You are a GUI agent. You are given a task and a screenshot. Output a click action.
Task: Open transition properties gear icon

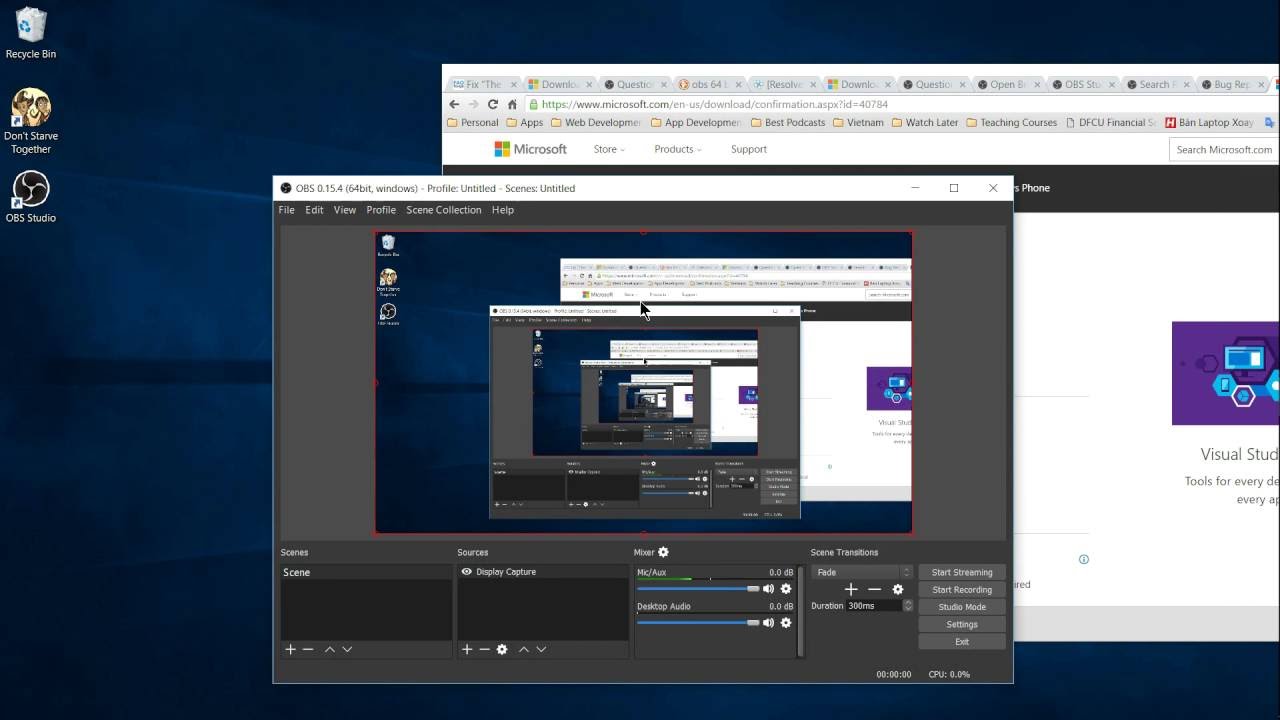coord(898,589)
